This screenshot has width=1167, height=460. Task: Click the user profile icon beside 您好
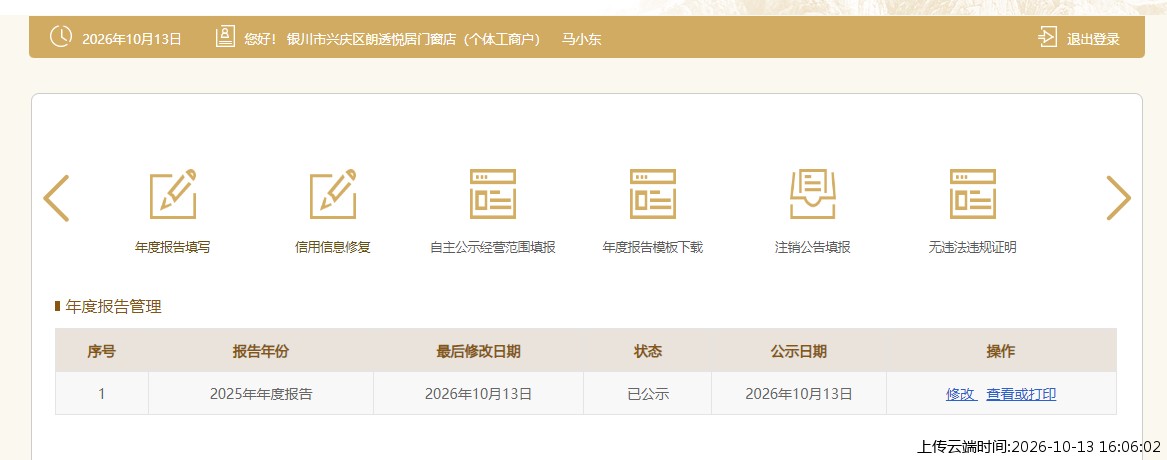click(x=225, y=36)
